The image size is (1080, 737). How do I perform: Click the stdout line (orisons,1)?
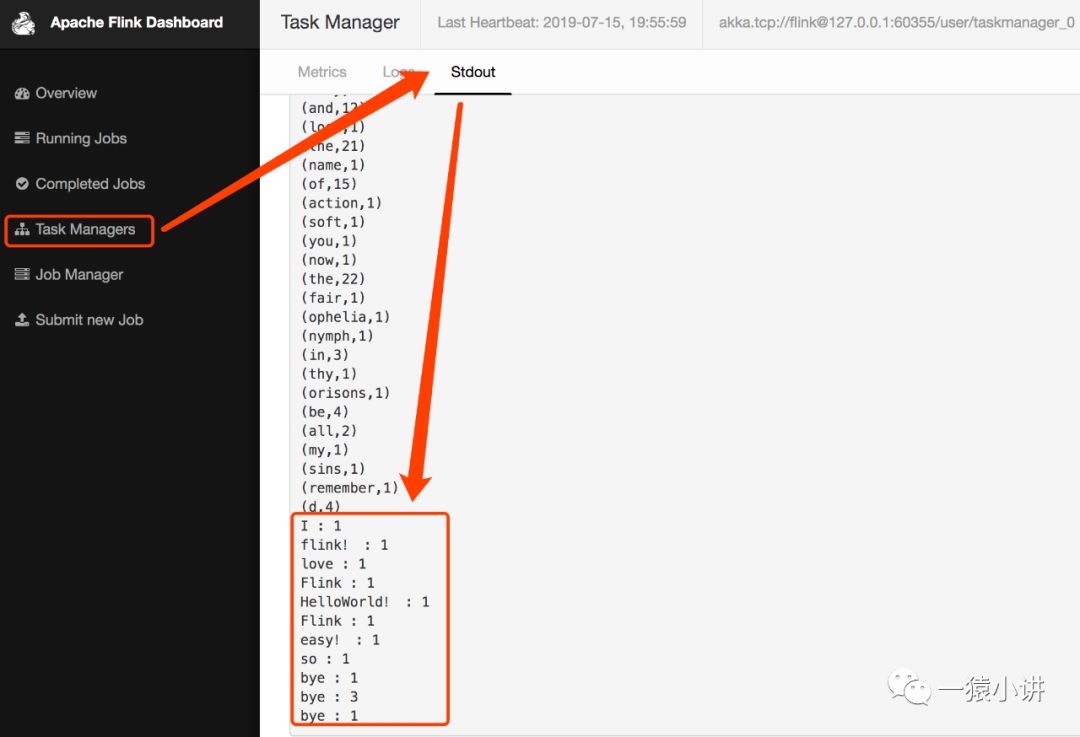point(346,393)
